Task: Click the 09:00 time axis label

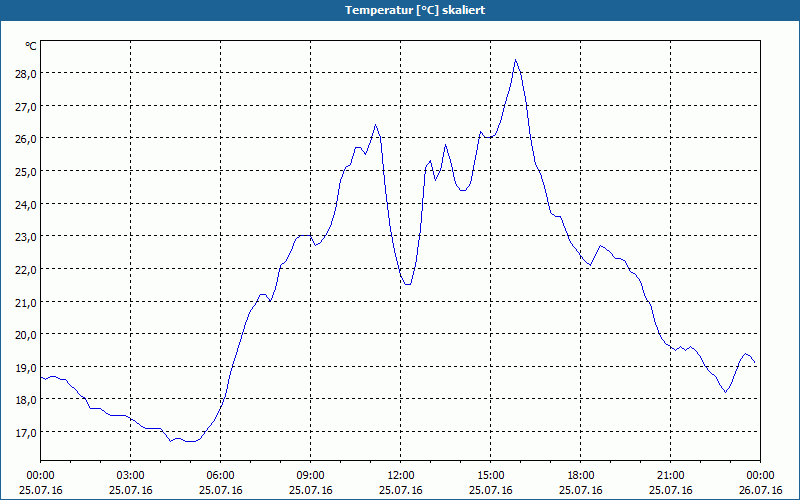Action: [310, 476]
